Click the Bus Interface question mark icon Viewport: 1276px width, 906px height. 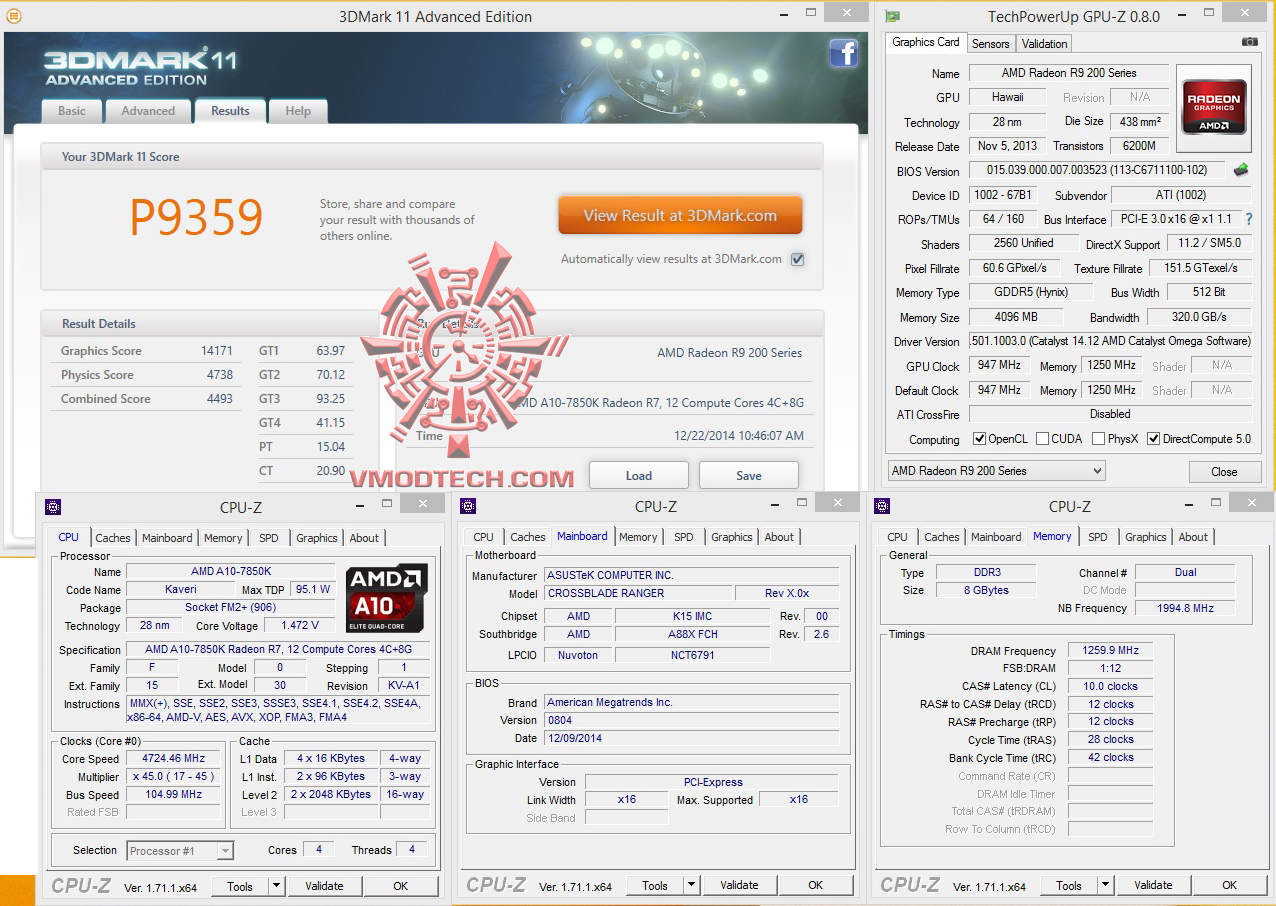[1248, 219]
